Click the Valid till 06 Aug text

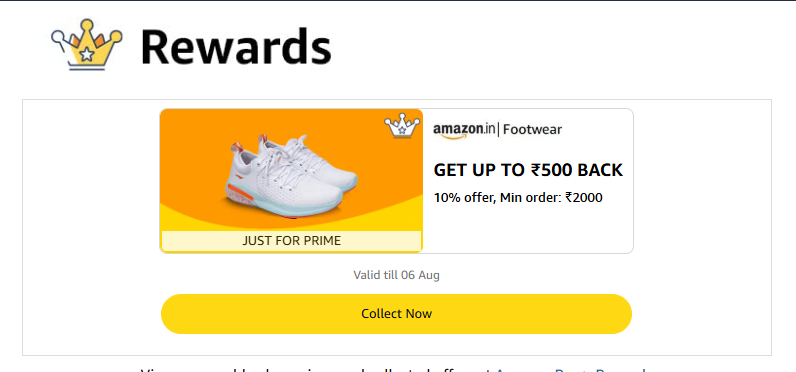point(396,275)
